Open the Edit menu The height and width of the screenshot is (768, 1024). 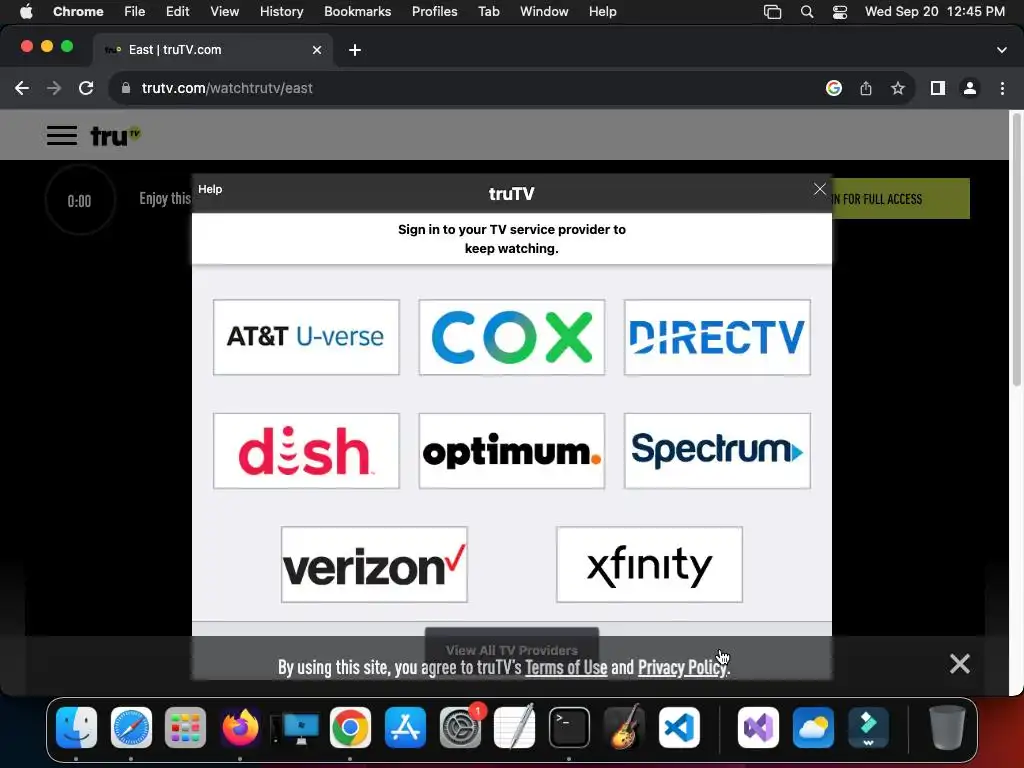177,11
